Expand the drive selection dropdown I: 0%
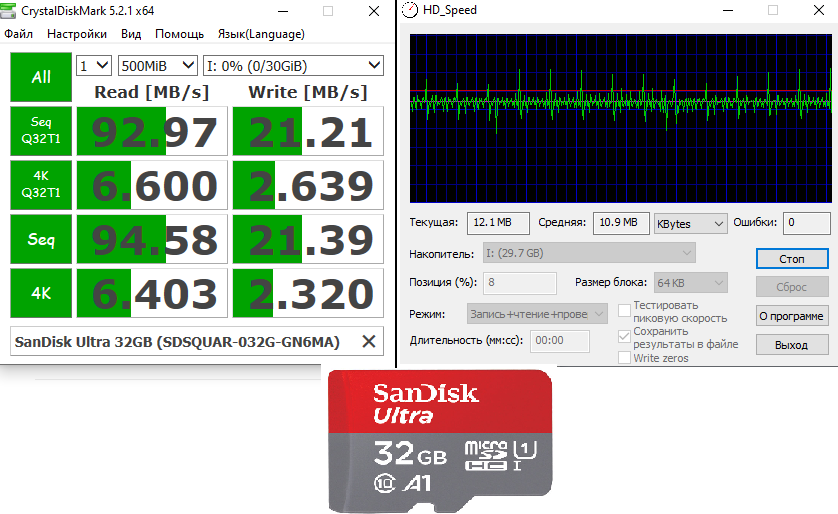Viewport: 838px width, 514px height. (293, 66)
